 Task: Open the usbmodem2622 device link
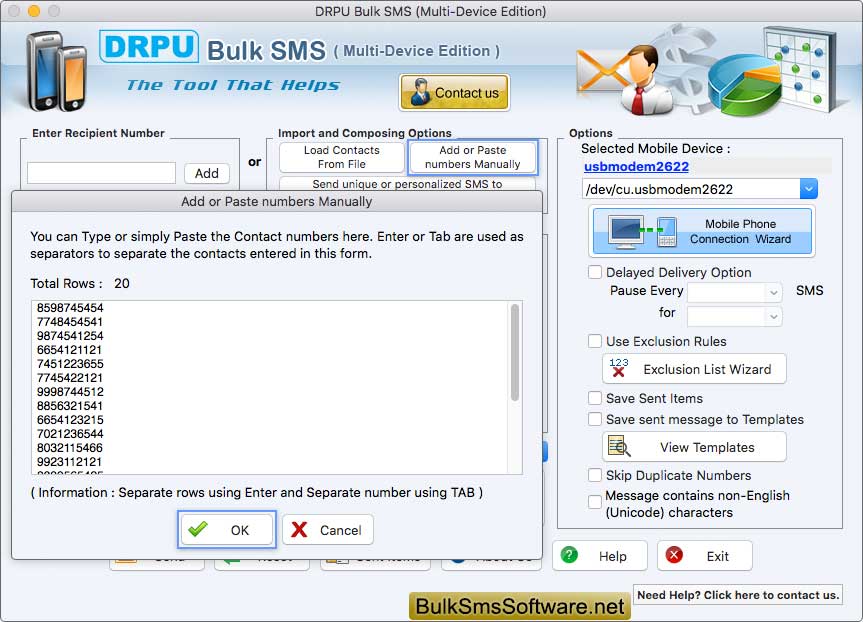(636, 166)
